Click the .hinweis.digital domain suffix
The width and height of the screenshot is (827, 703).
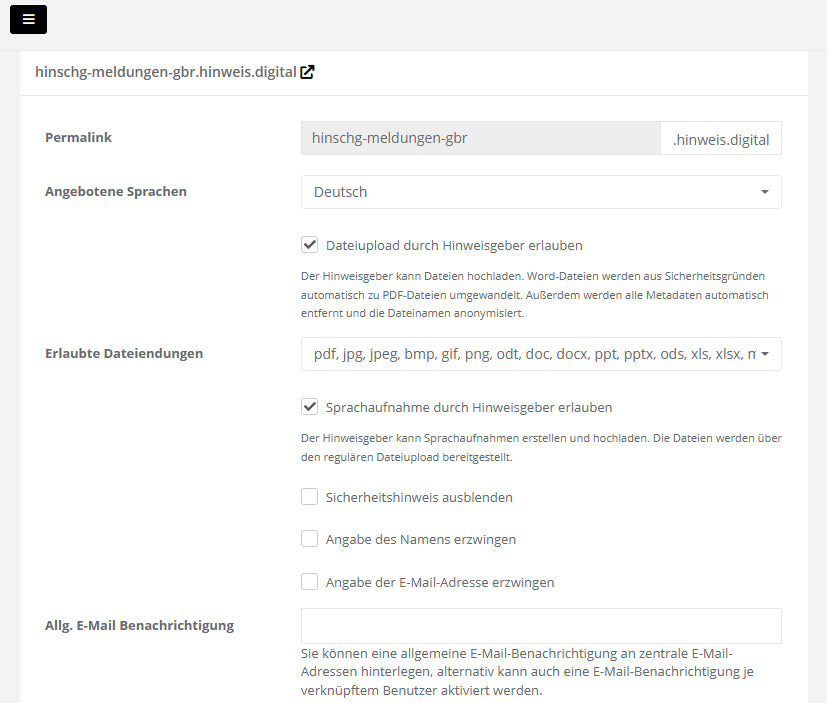(721, 139)
